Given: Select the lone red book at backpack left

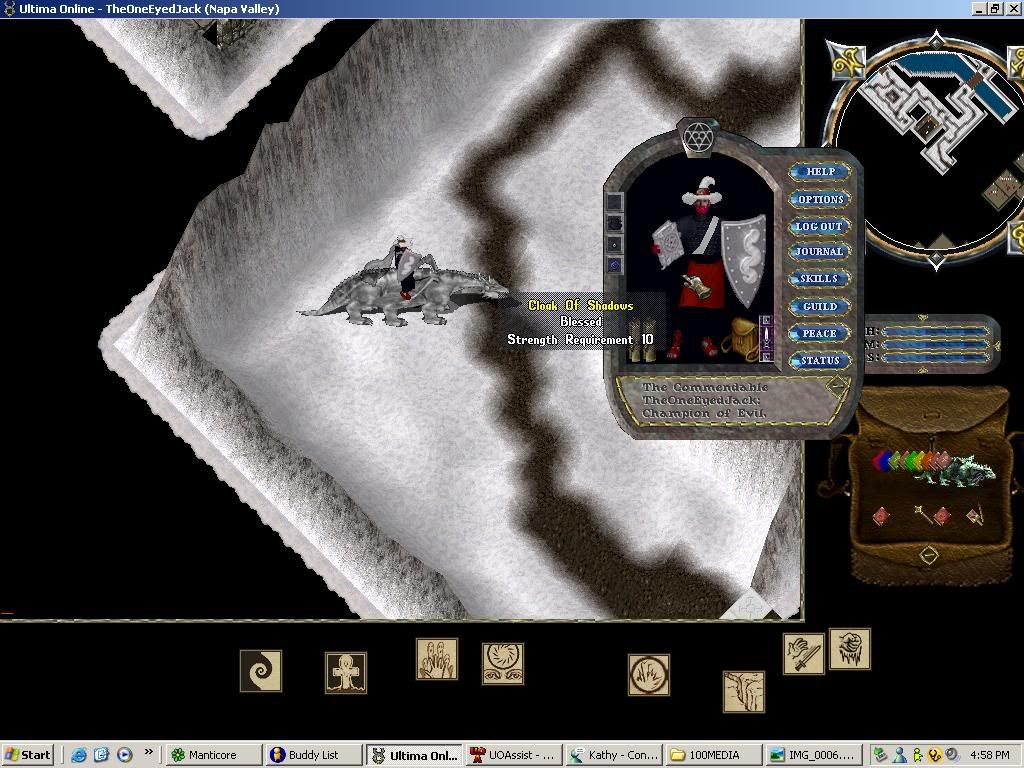Looking at the screenshot, I should click(882, 516).
